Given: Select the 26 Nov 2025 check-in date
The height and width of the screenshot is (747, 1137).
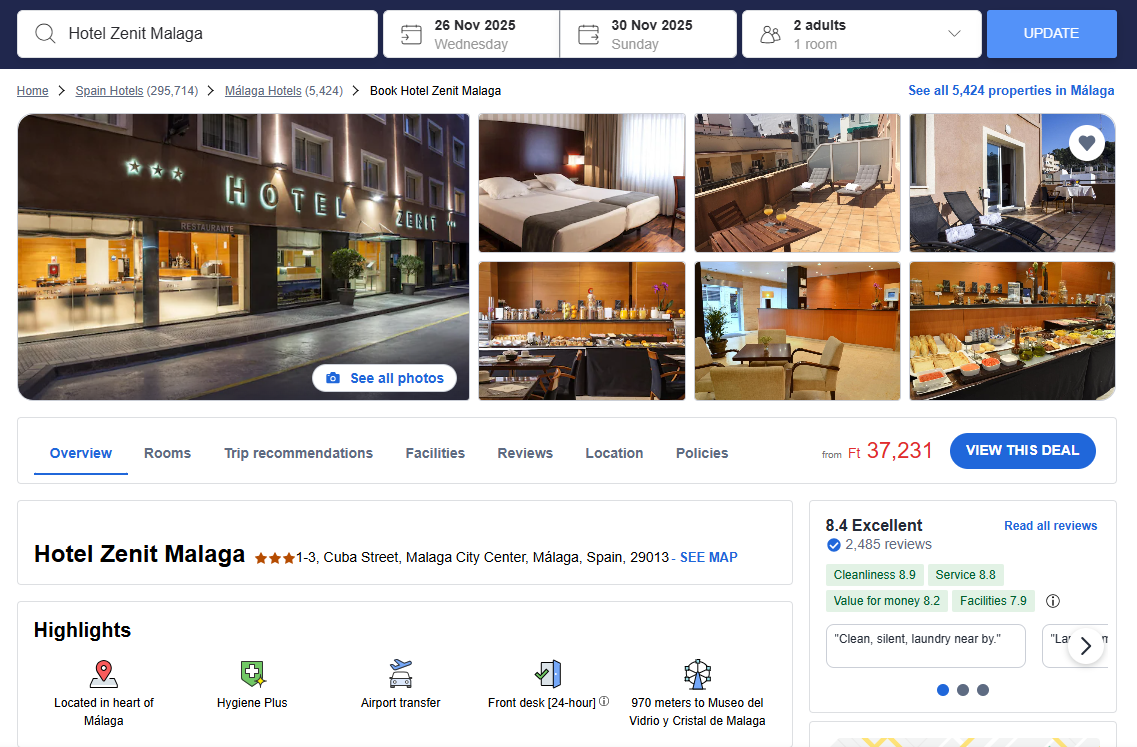Looking at the screenshot, I should click(x=471, y=34).
